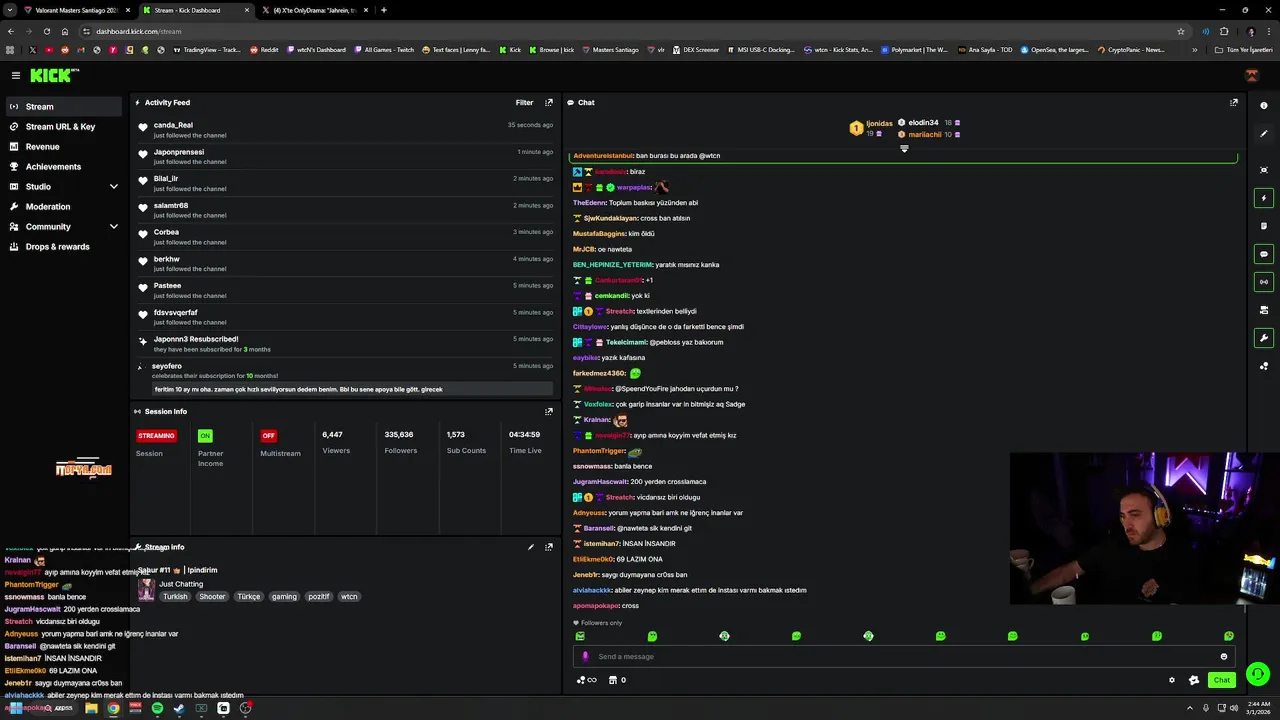Bookmark this page with star icon
Viewport: 1280px width, 720px height.
(1181, 31)
